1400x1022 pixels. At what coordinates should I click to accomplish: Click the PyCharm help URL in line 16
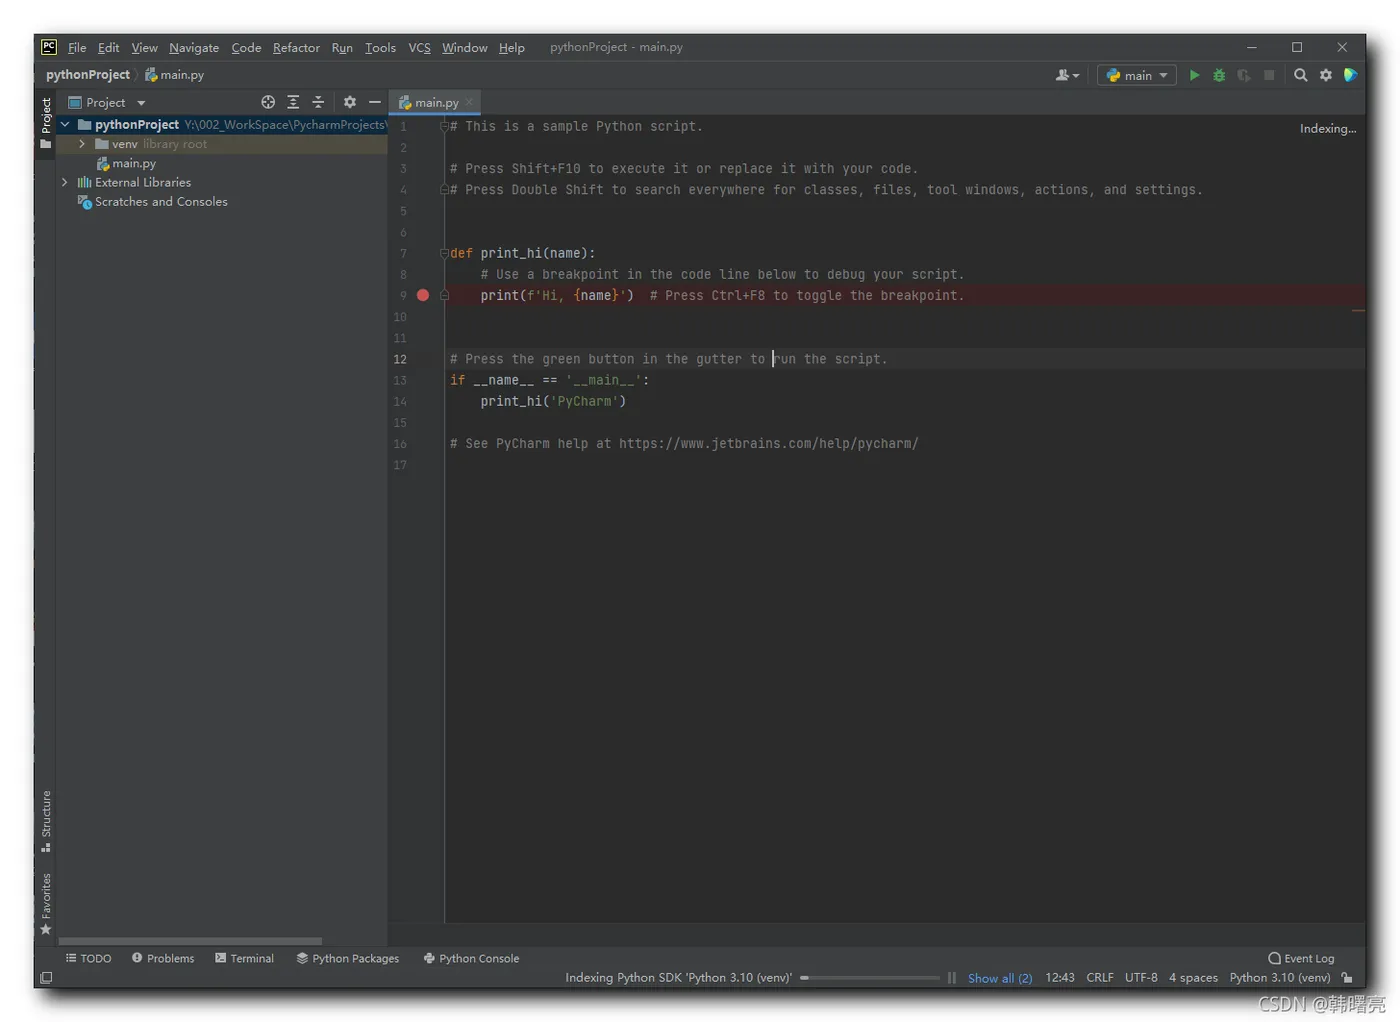[x=768, y=443]
